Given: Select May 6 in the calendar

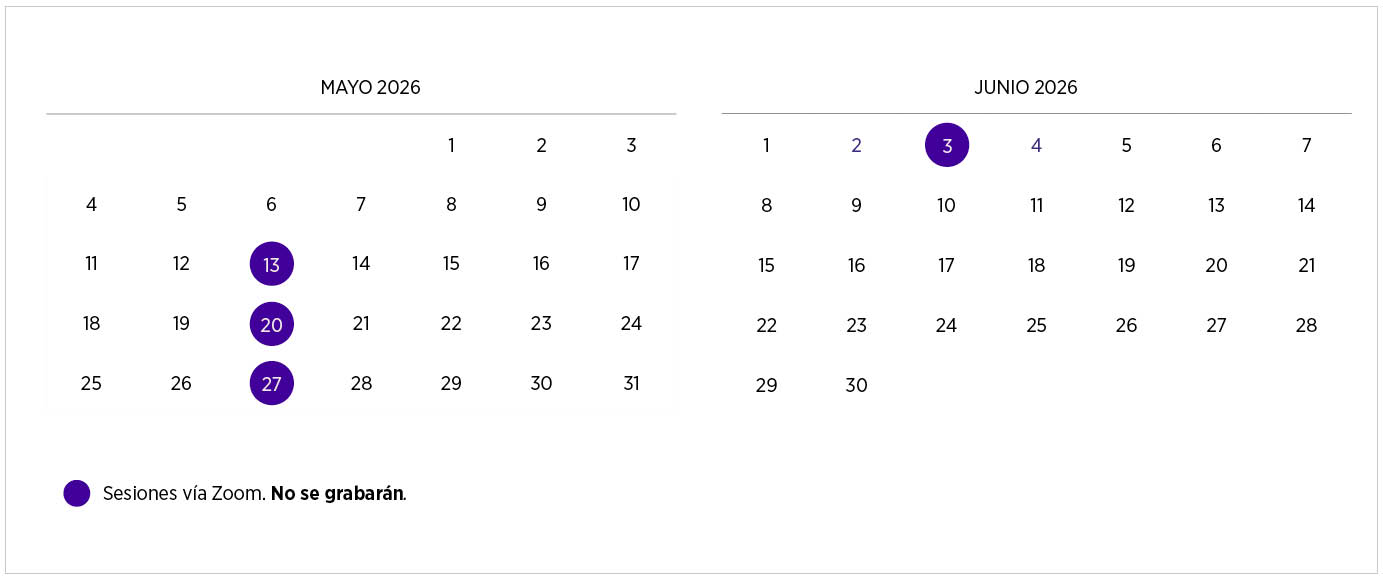Looking at the screenshot, I should [x=271, y=205].
